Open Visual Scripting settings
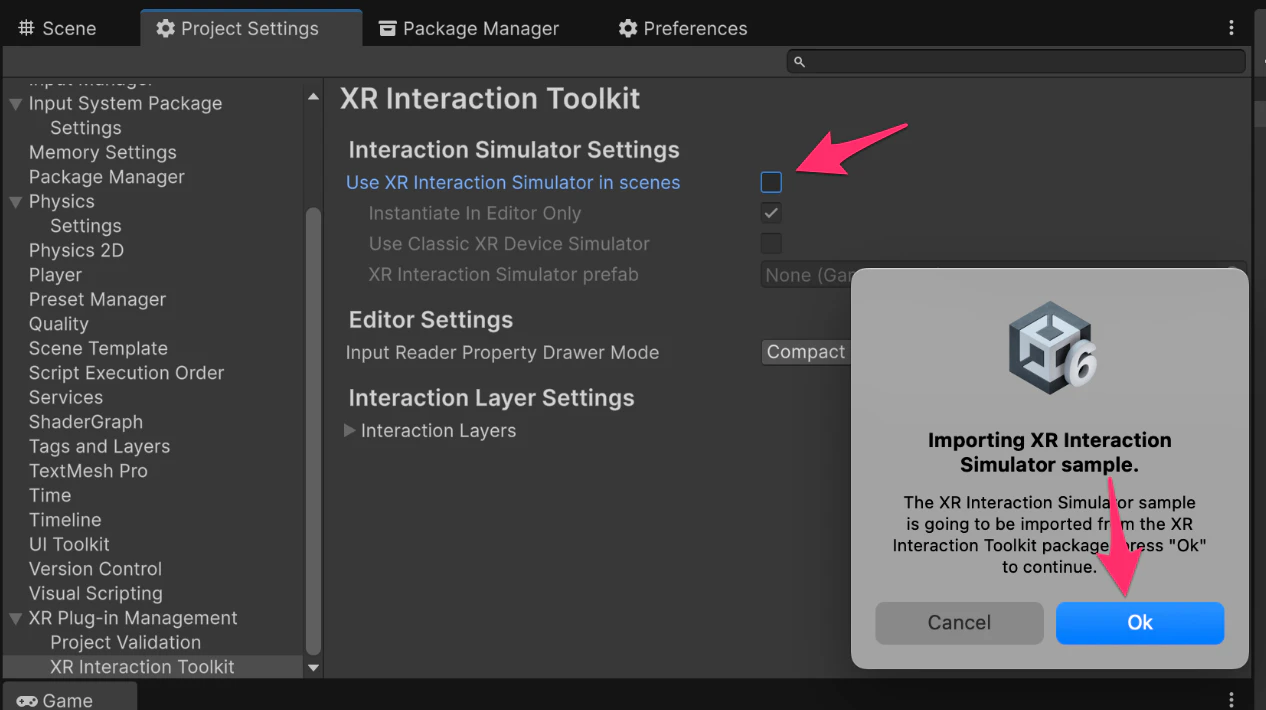This screenshot has width=1266, height=710. [x=95, y=594]
